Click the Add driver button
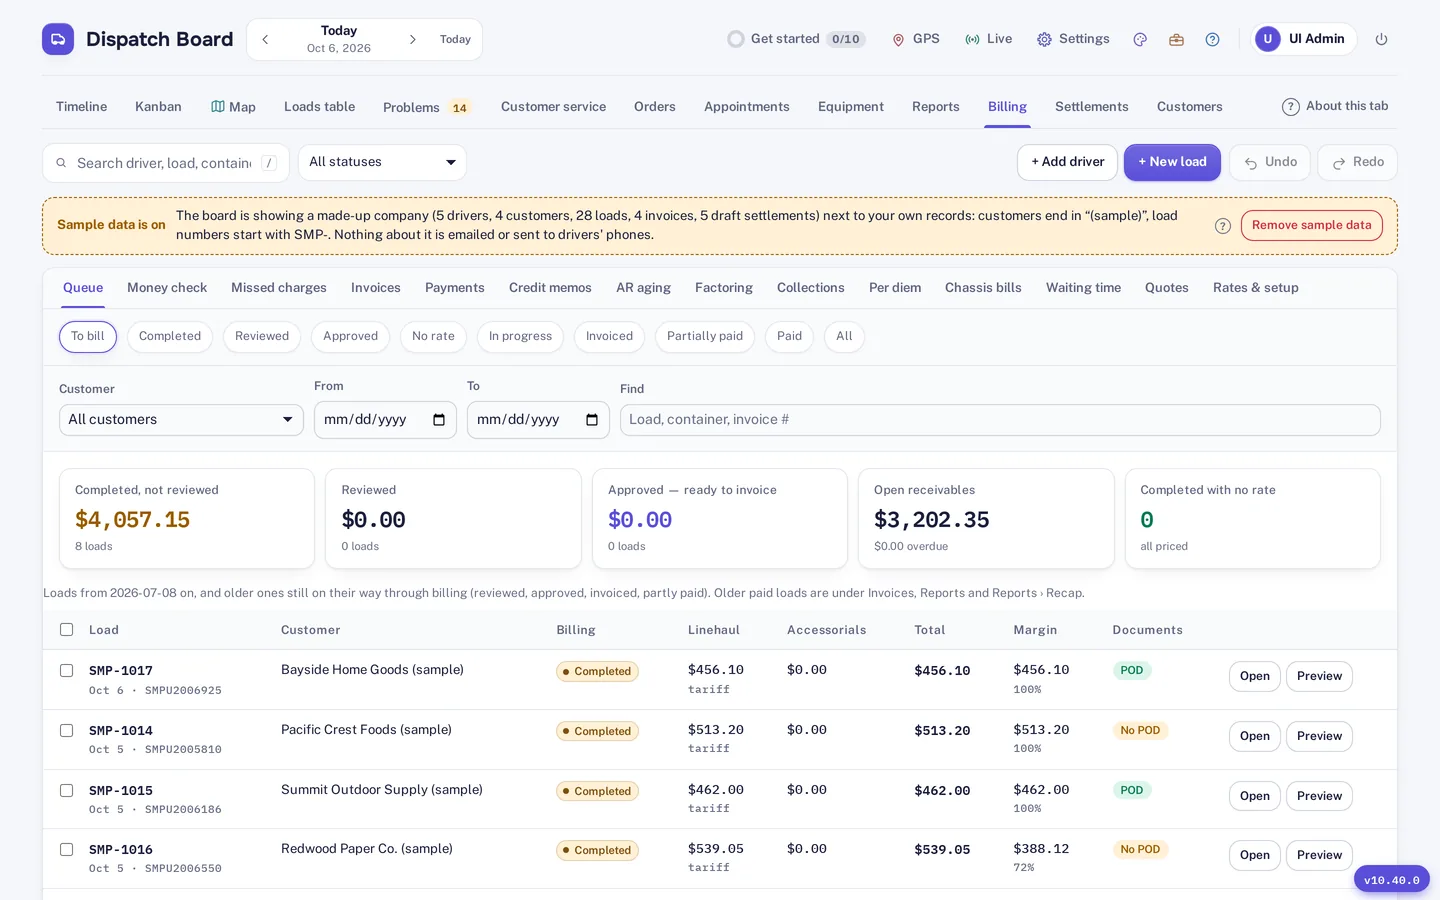Viewport: 1440px width, 900px height. pyautogui.click(x=1067, y=162)
